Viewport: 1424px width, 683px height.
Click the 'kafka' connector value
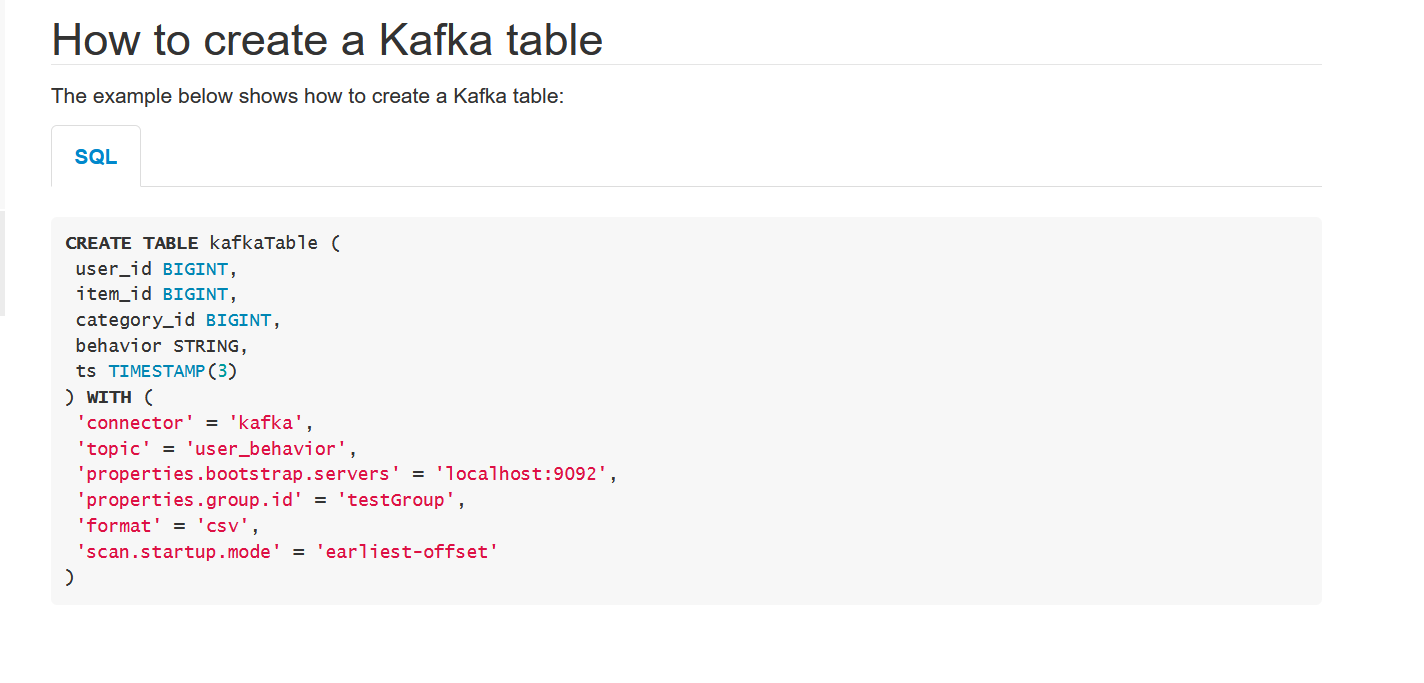pos(267,423)
